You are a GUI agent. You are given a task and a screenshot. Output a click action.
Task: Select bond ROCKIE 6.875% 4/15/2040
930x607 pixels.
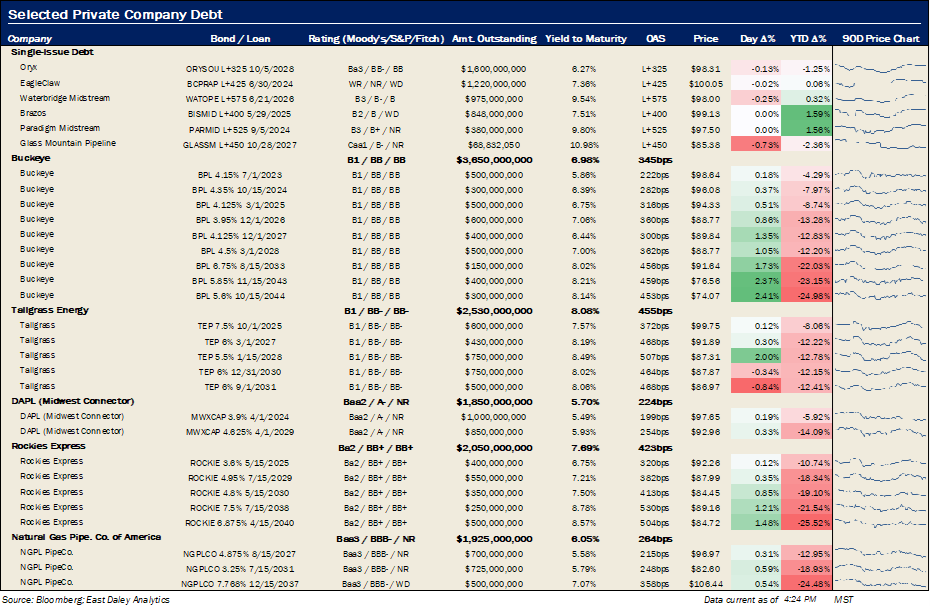pos(240,523)
